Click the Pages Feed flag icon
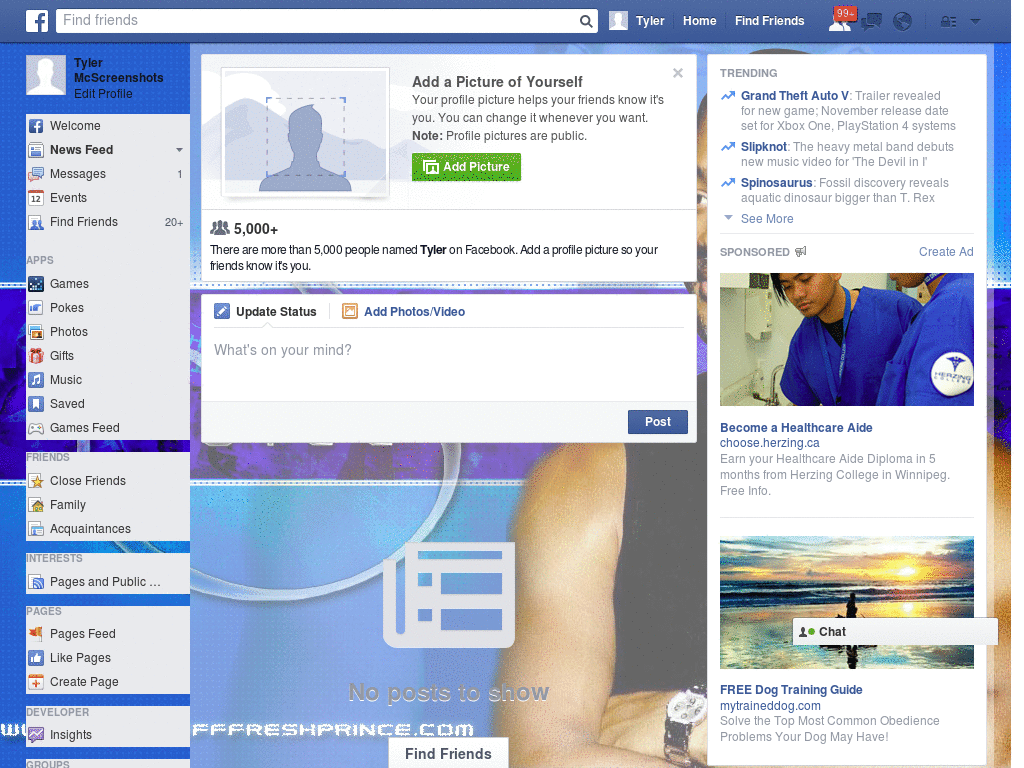 pyautogui.click(x=37, y=634)
